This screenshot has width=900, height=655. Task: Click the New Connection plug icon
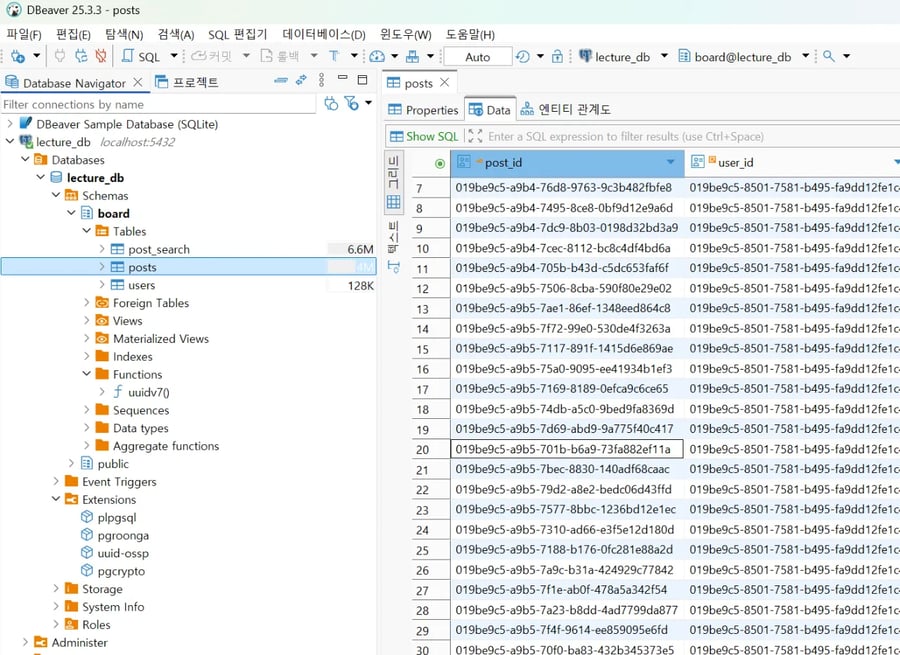pyautogui.click(x=17, y=57)
